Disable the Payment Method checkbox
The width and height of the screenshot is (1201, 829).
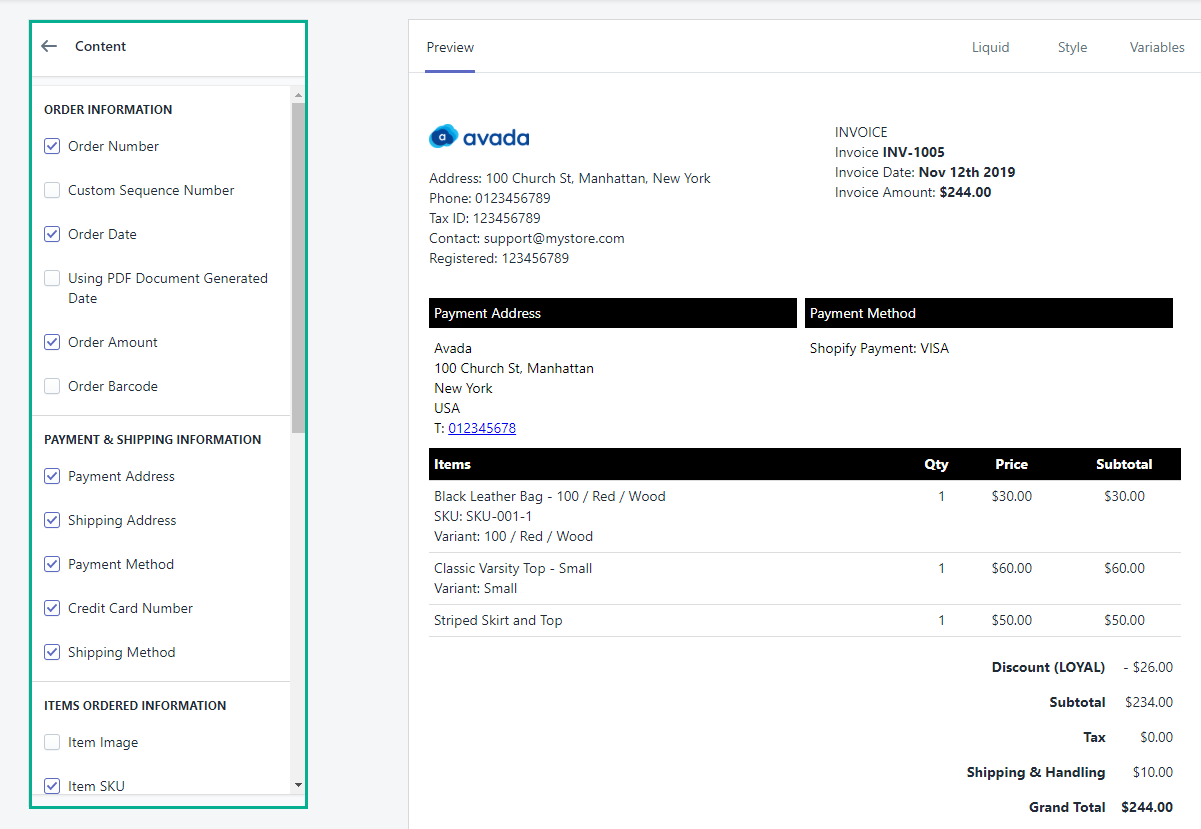(51, 564)
